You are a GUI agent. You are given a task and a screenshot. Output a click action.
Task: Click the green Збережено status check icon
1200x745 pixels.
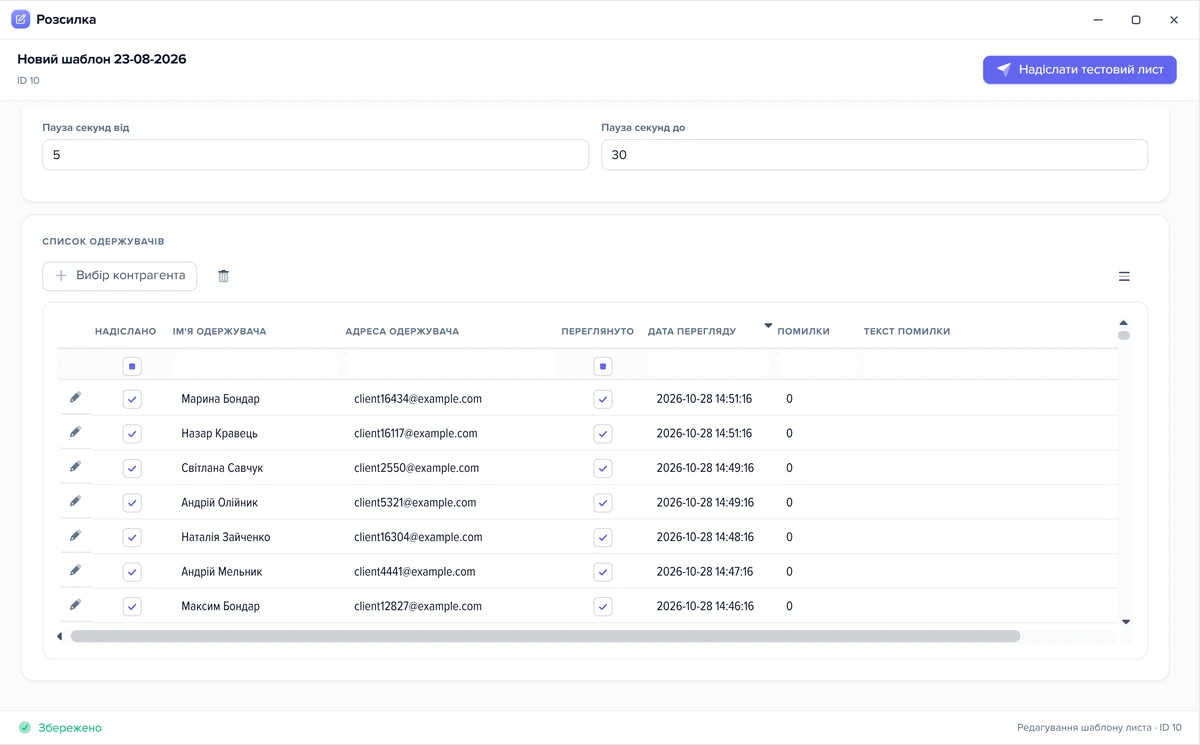click(x=25, y=728)
